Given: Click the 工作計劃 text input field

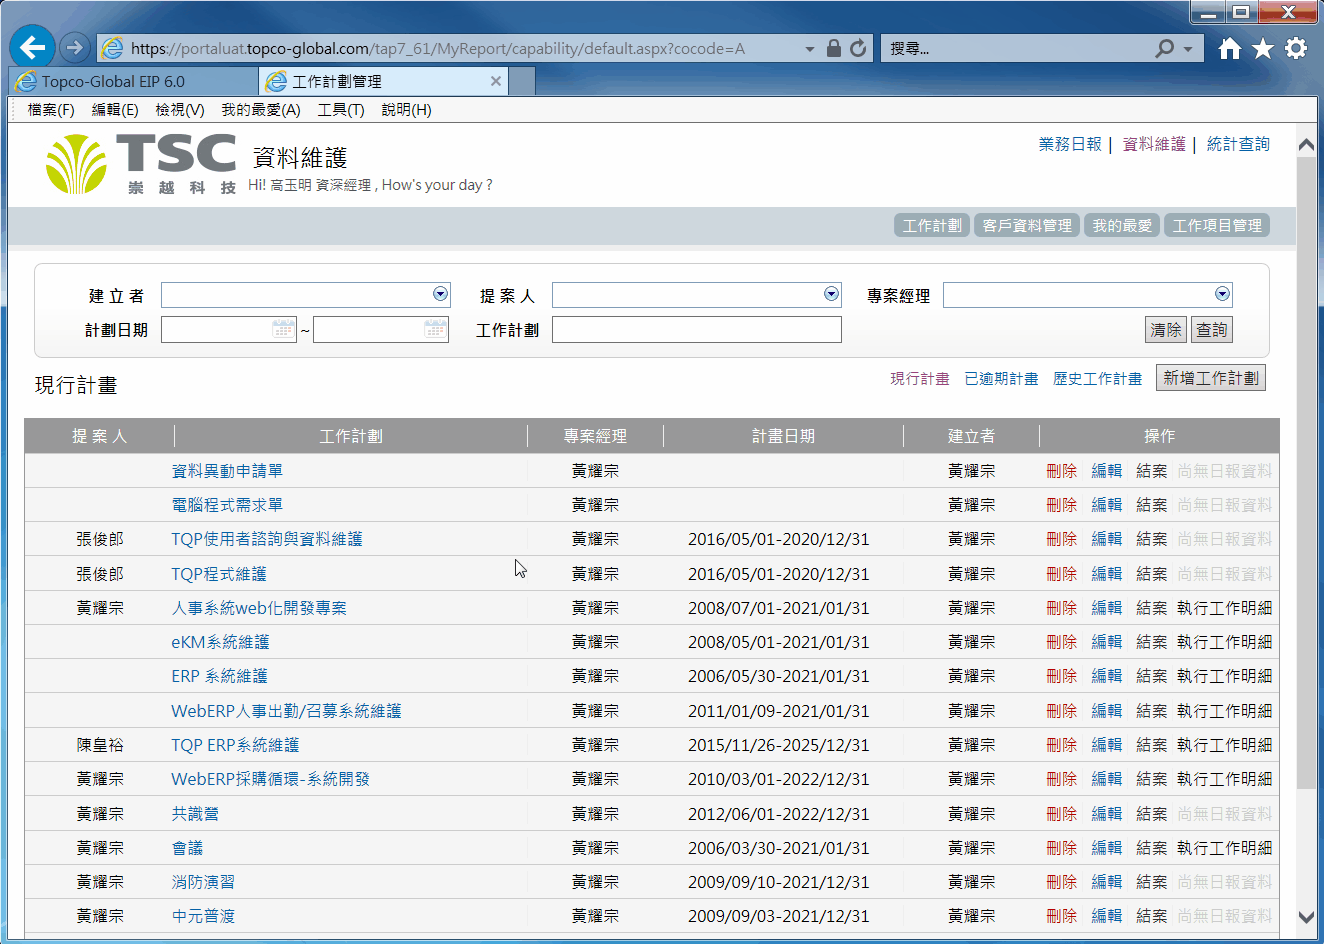Looking at the screenshot, I should click(x=696, y=330).
